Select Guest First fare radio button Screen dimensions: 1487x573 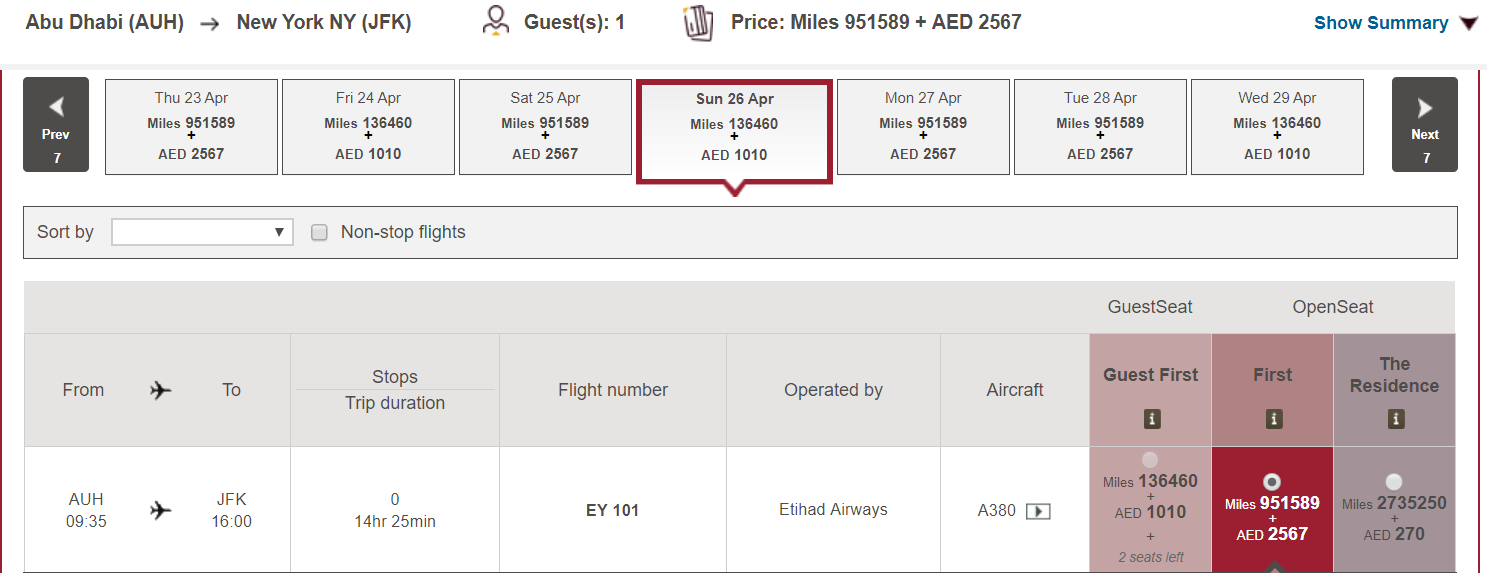click(x=1150, y=460)
